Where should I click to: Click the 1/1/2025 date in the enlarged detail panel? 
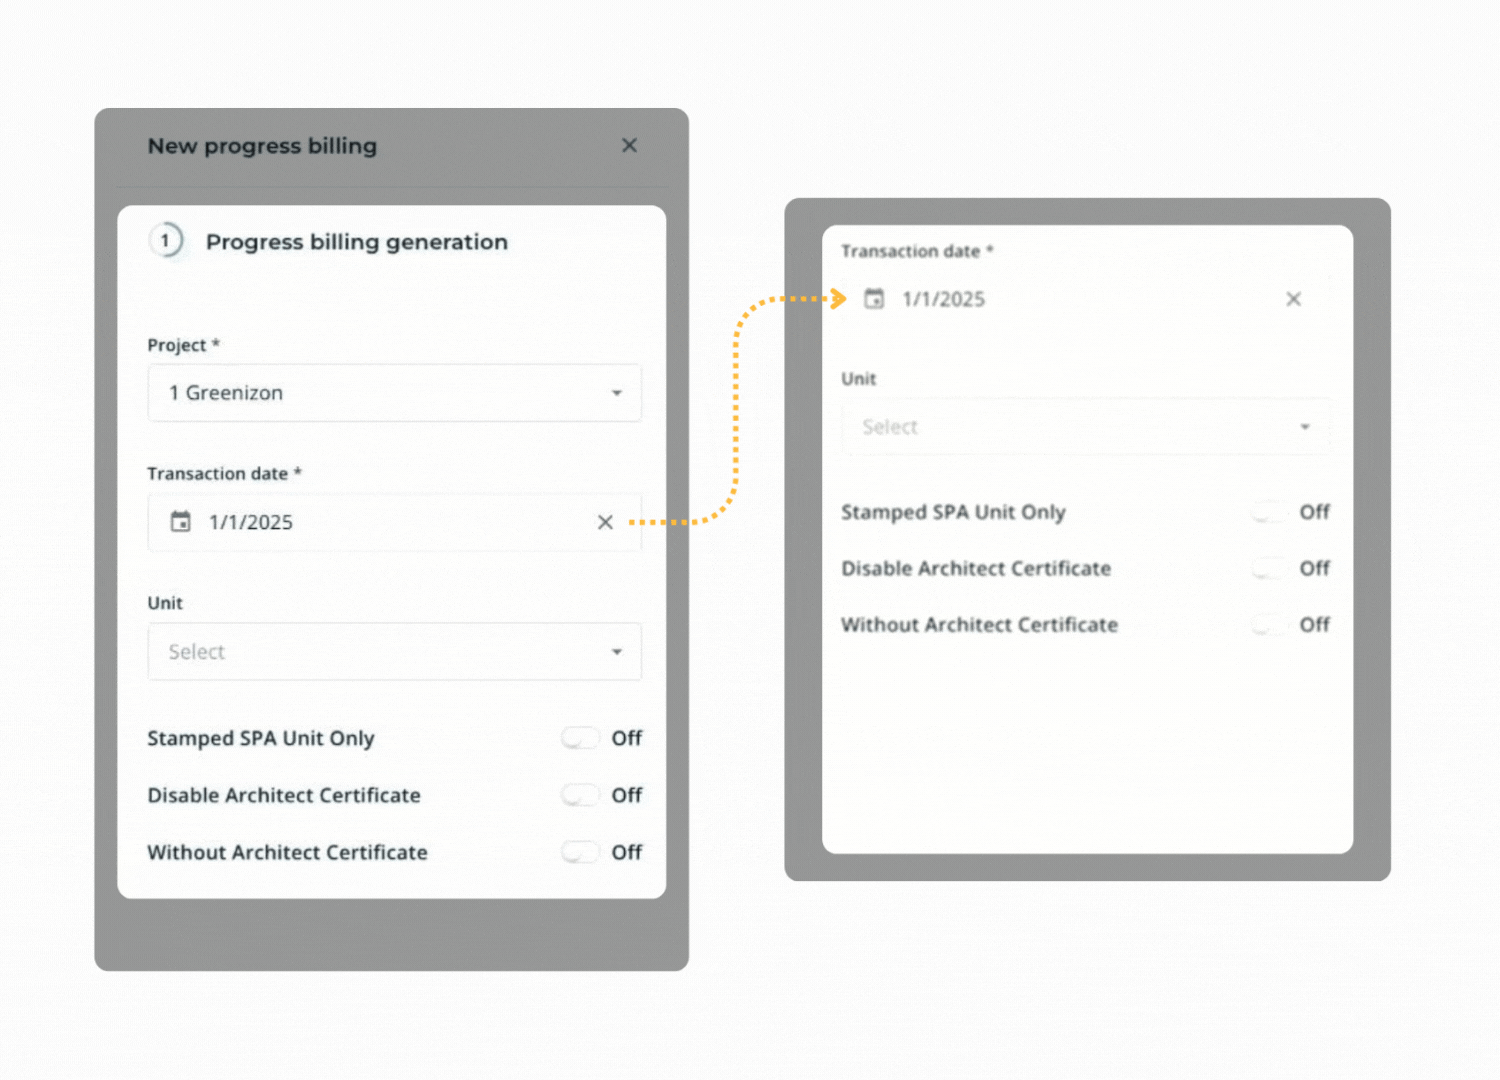[x=943, y=299]
